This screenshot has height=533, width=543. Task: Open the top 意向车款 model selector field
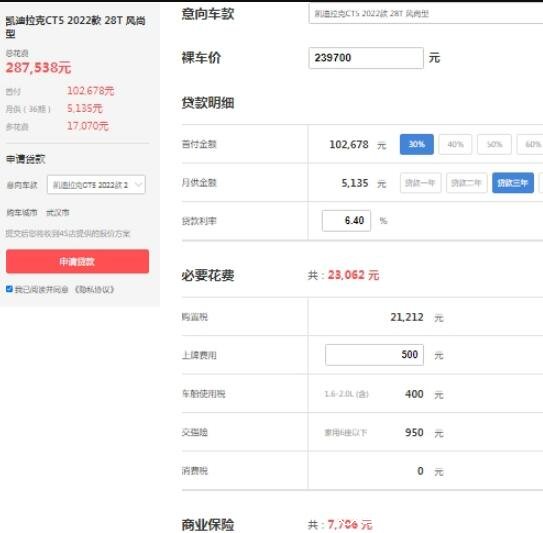426,14
